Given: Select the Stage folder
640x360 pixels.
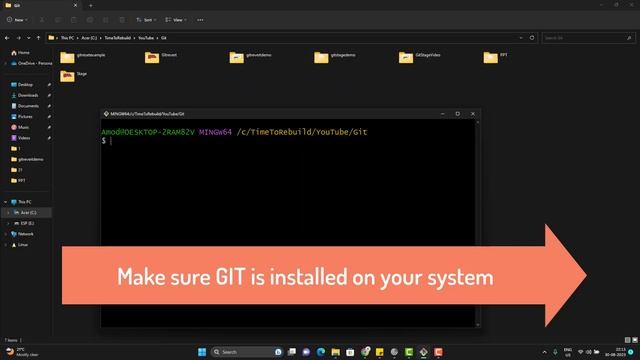Looking at the screenshot, I should coord(73,76).
